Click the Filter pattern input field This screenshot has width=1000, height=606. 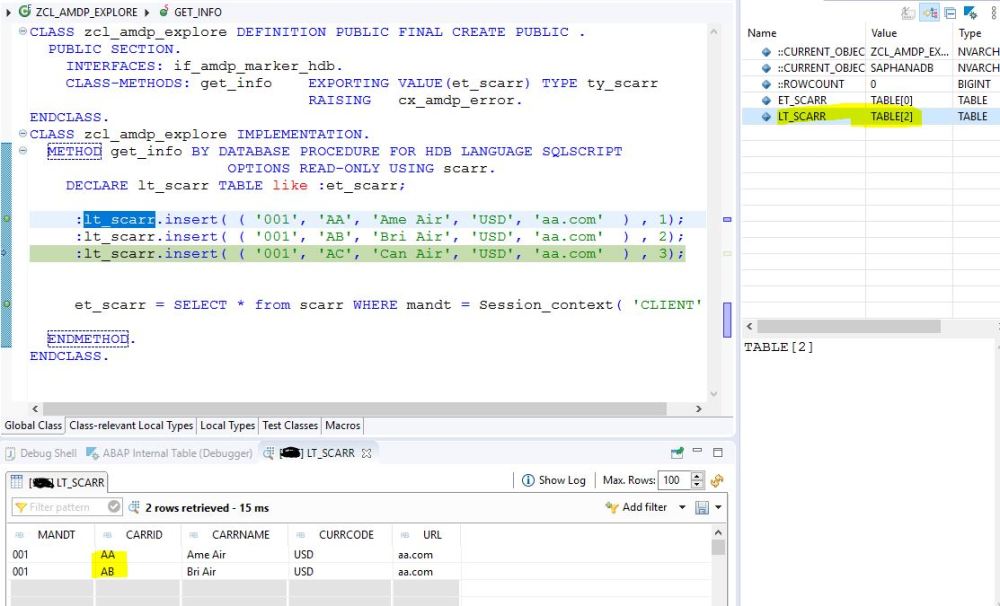pyautogui.click(x=58, y=507)
